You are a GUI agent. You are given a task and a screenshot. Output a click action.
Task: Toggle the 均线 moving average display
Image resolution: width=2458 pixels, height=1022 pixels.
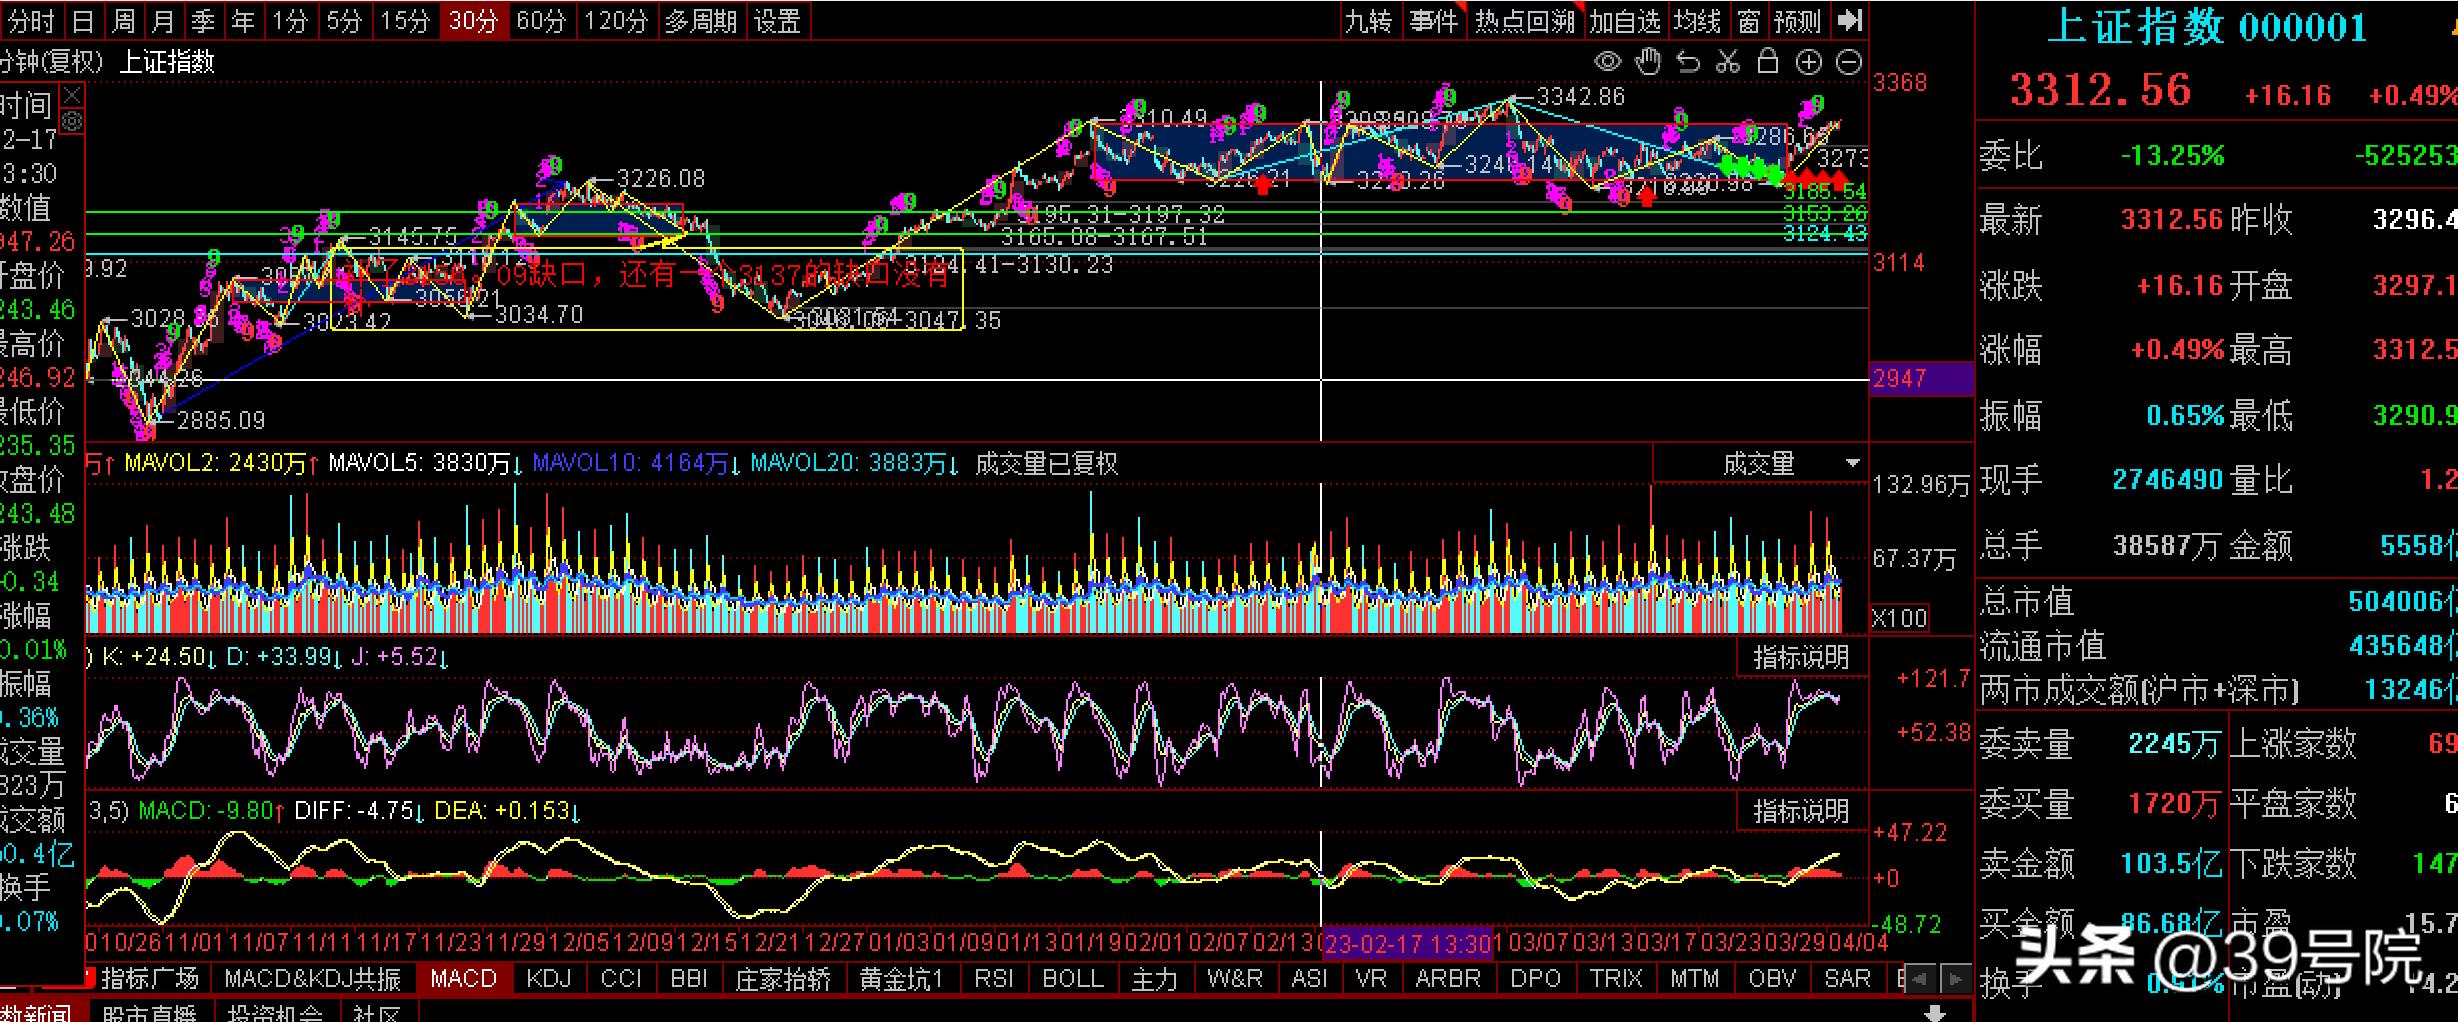pos(1698,21)
